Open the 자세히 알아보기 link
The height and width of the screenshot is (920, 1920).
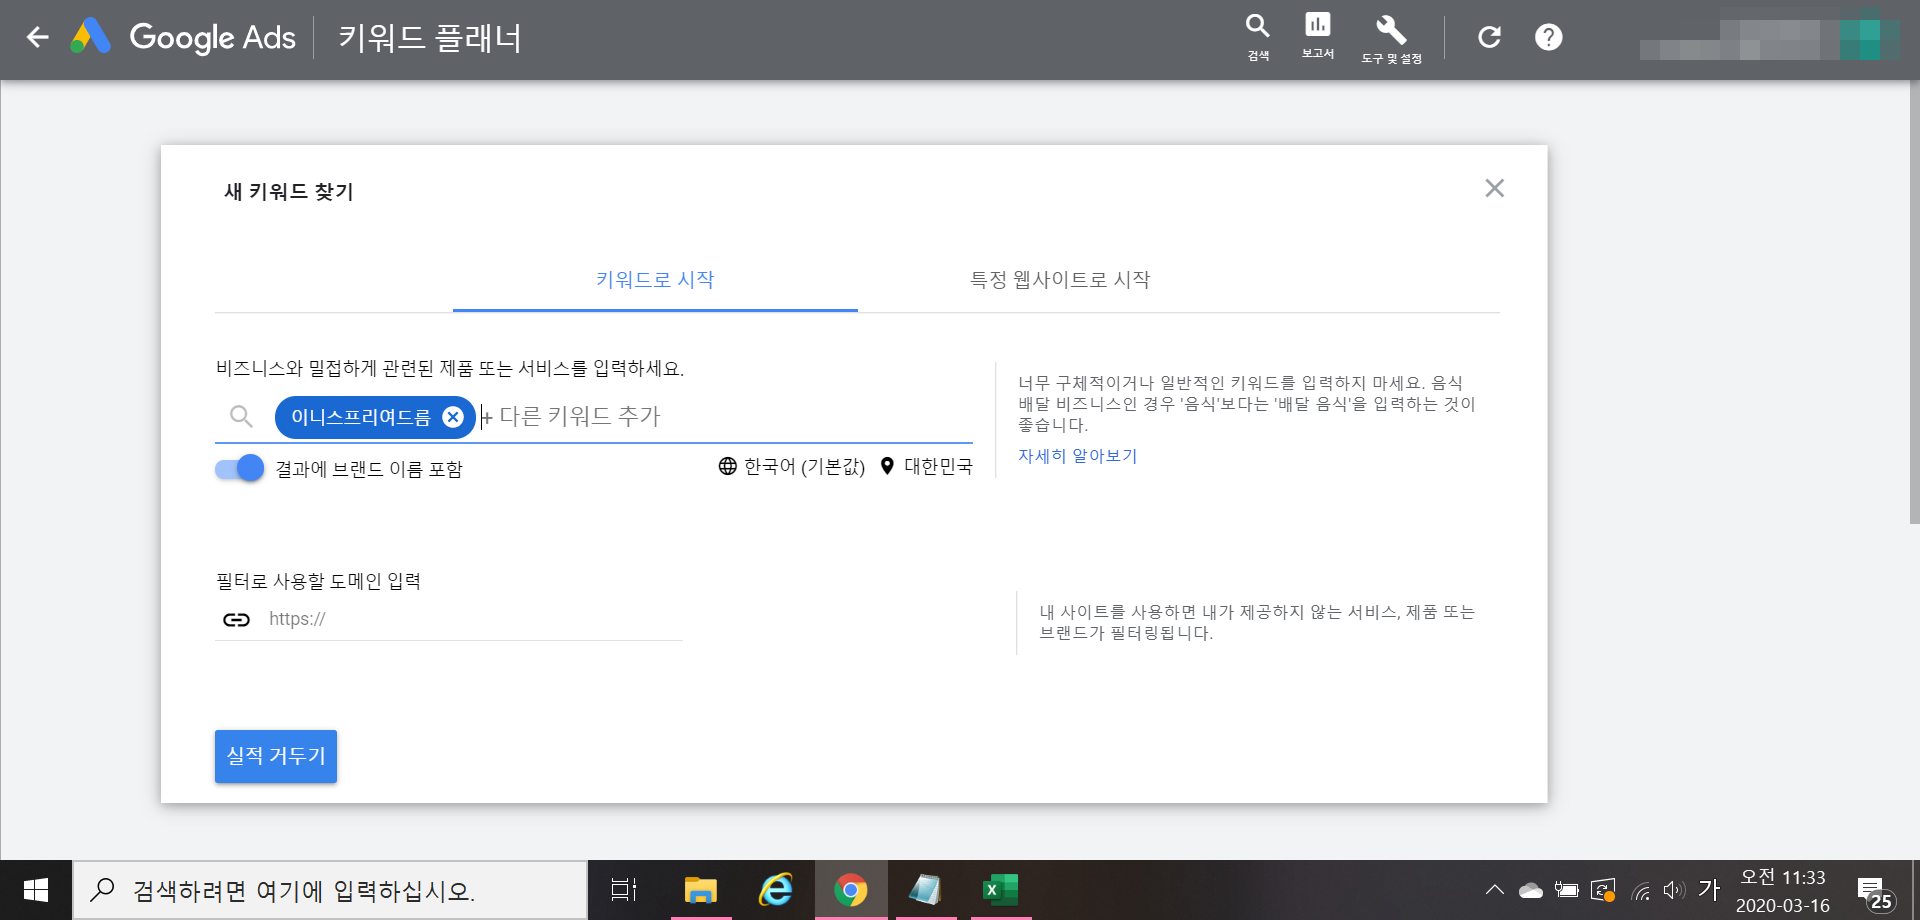coord(1078,456)
